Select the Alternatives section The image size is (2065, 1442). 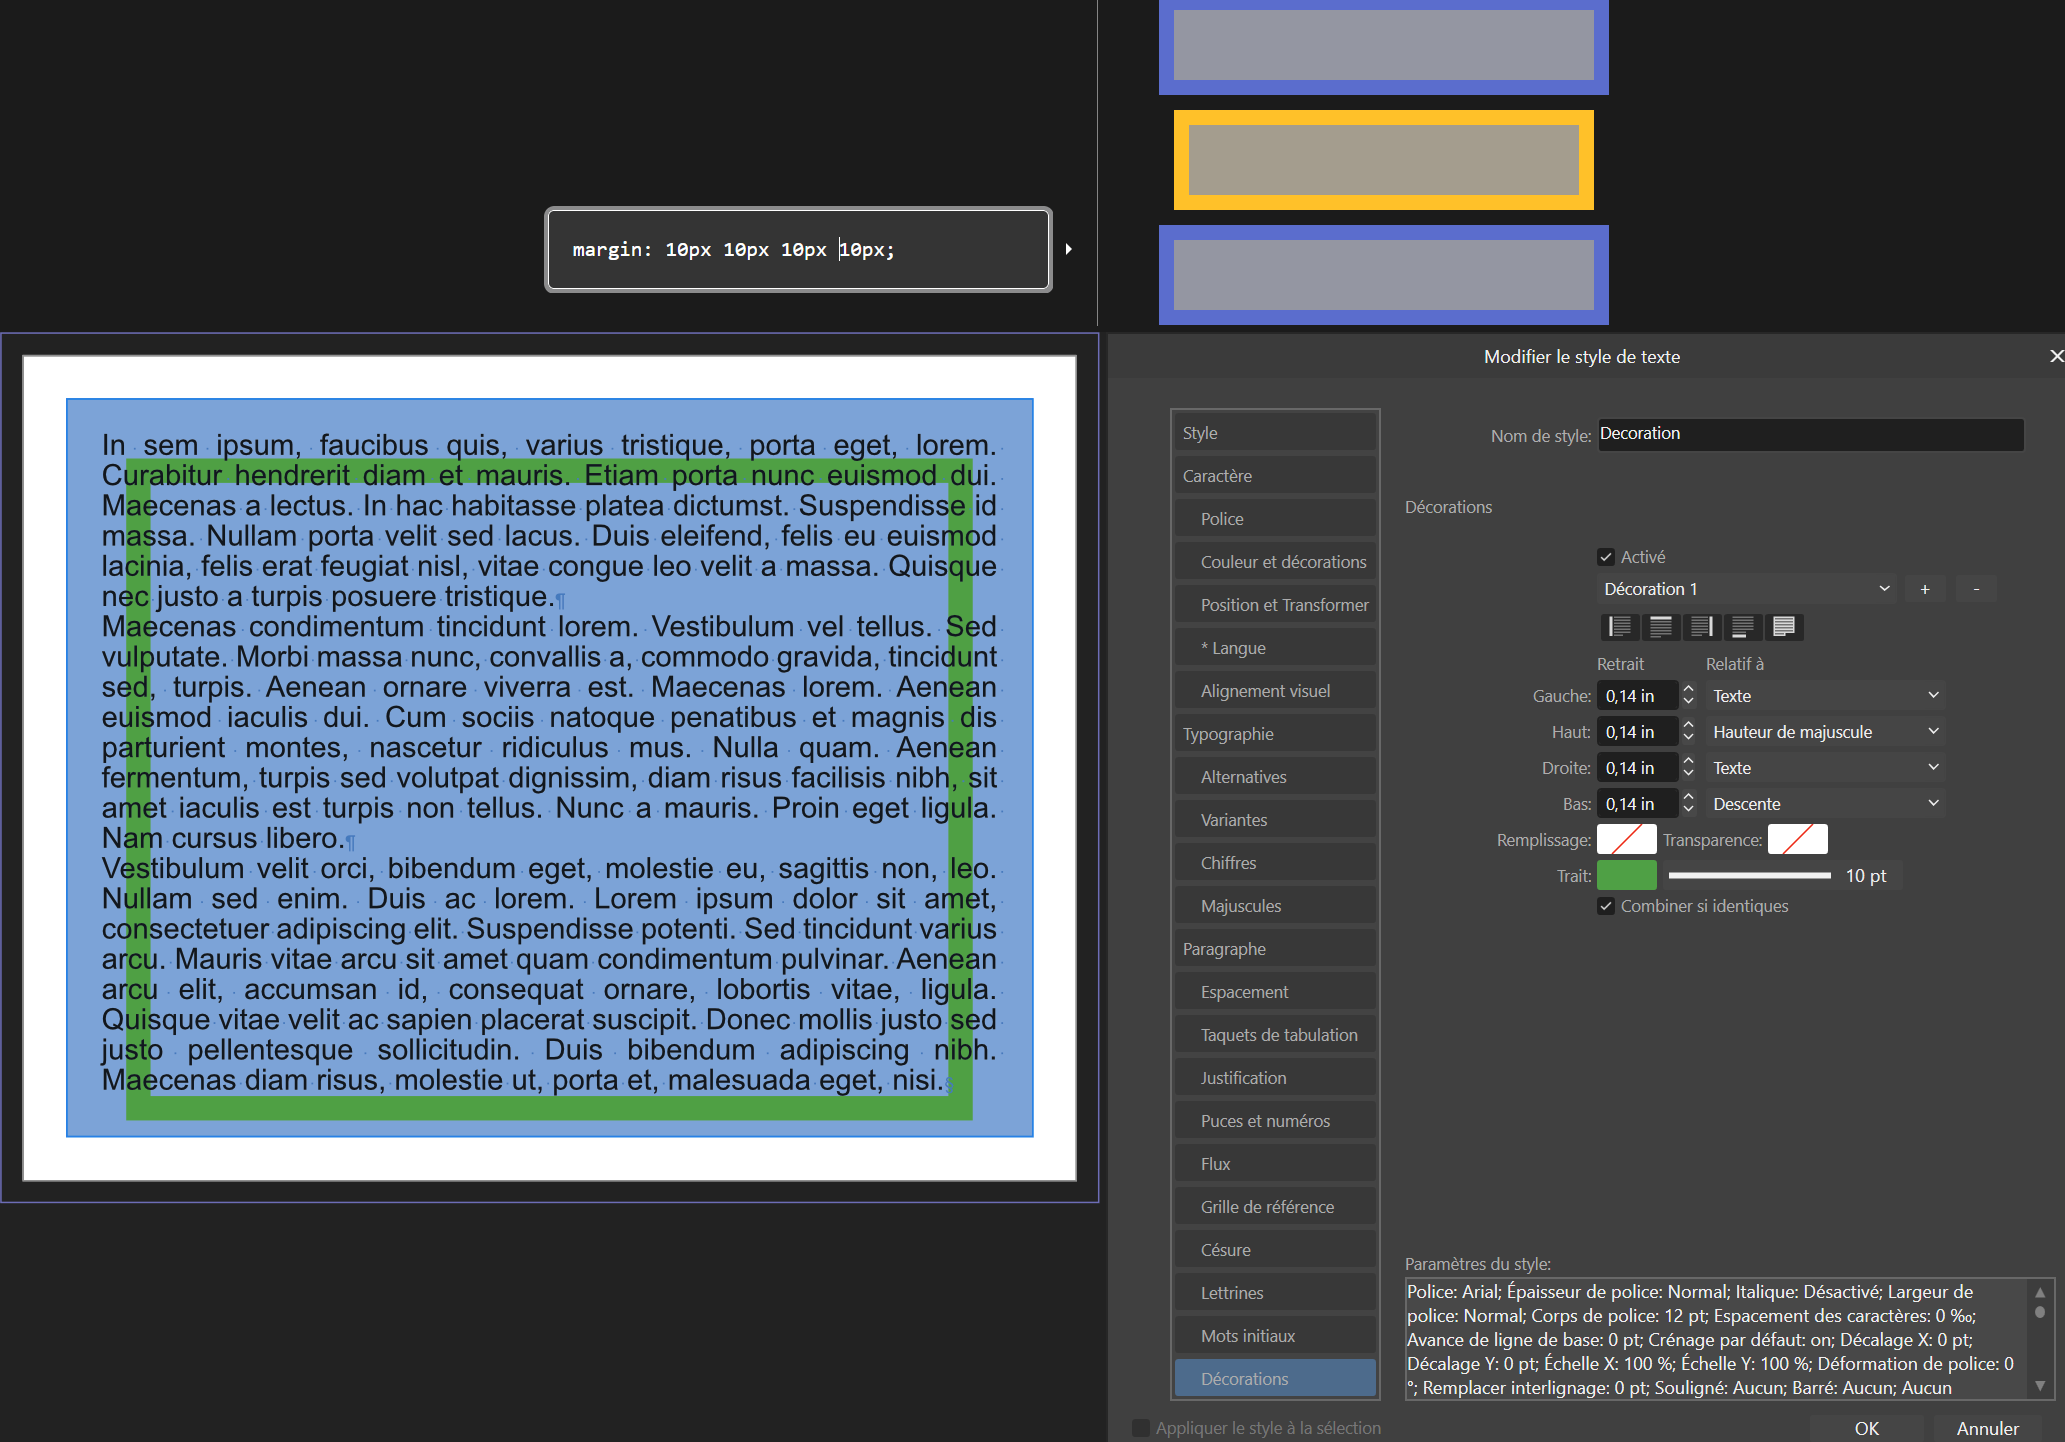(1275, 777)
